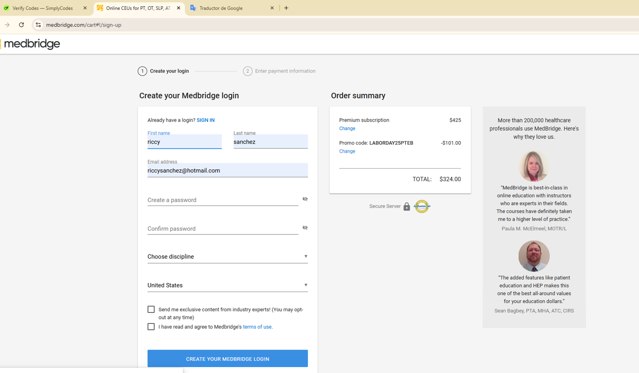Close the Traductor de Google tab
This screenshot has height=373, width=639.
pos(272,8)
